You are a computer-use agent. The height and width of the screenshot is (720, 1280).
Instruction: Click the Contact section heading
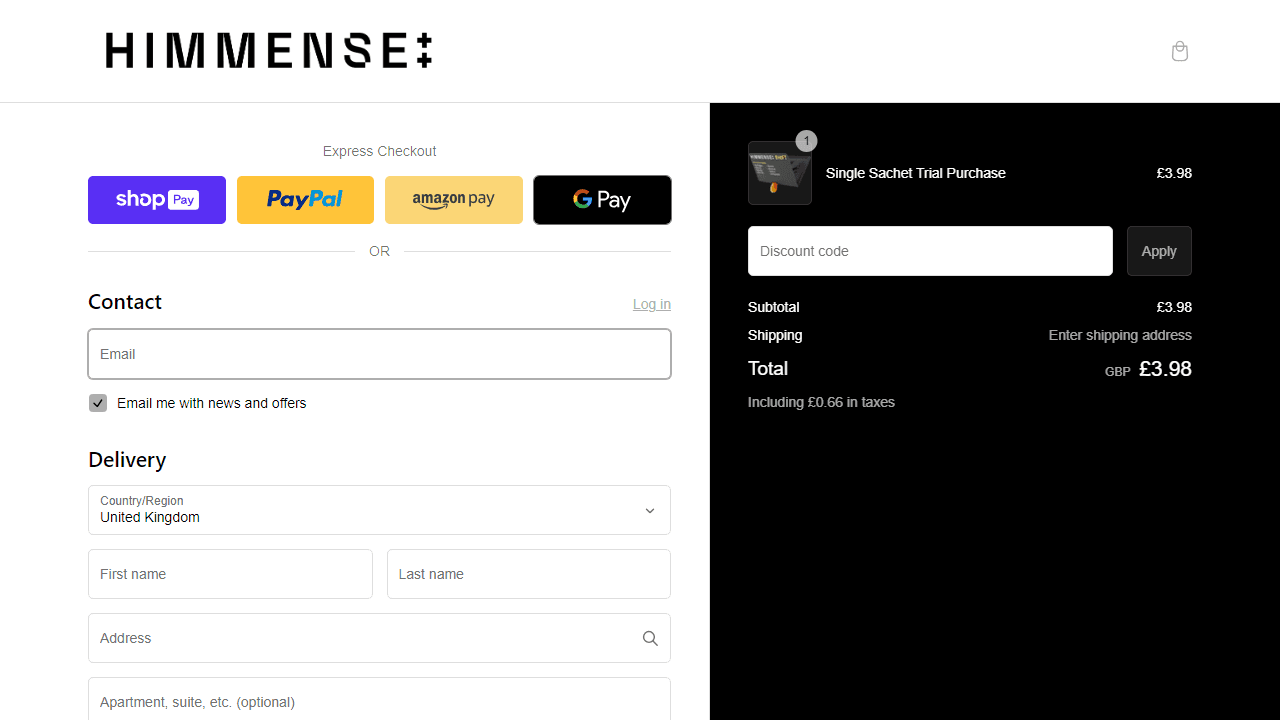pos(125,302)
